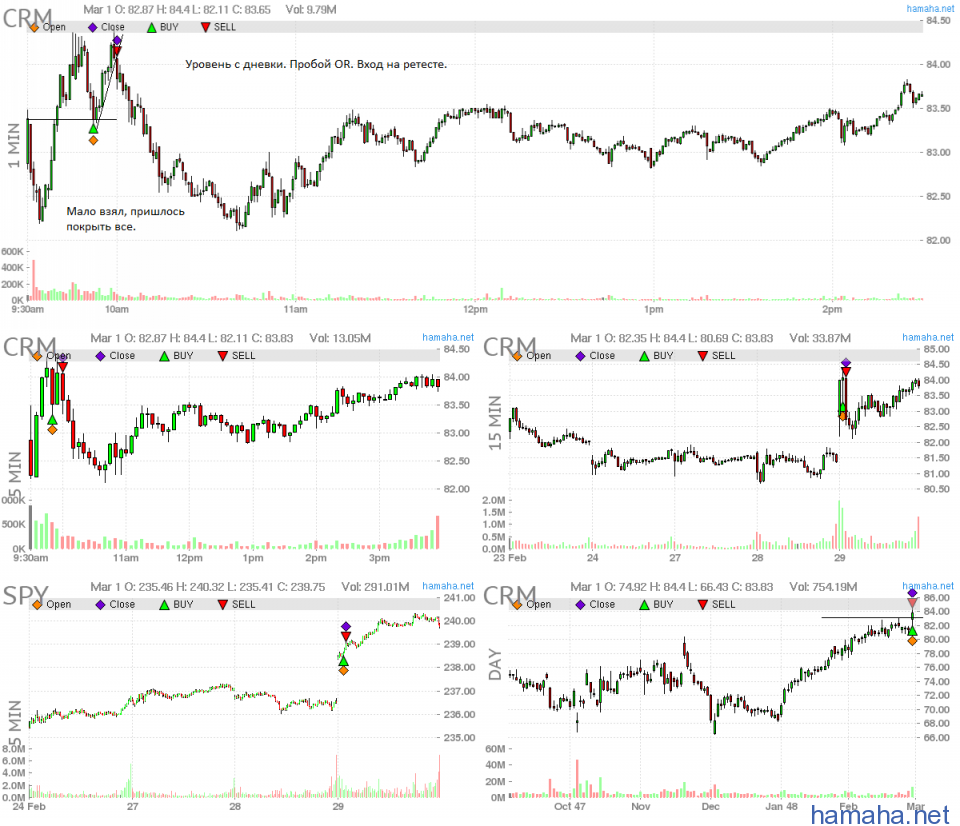Click the purple Close diamond in CRM 5 MIN legend

100,356
